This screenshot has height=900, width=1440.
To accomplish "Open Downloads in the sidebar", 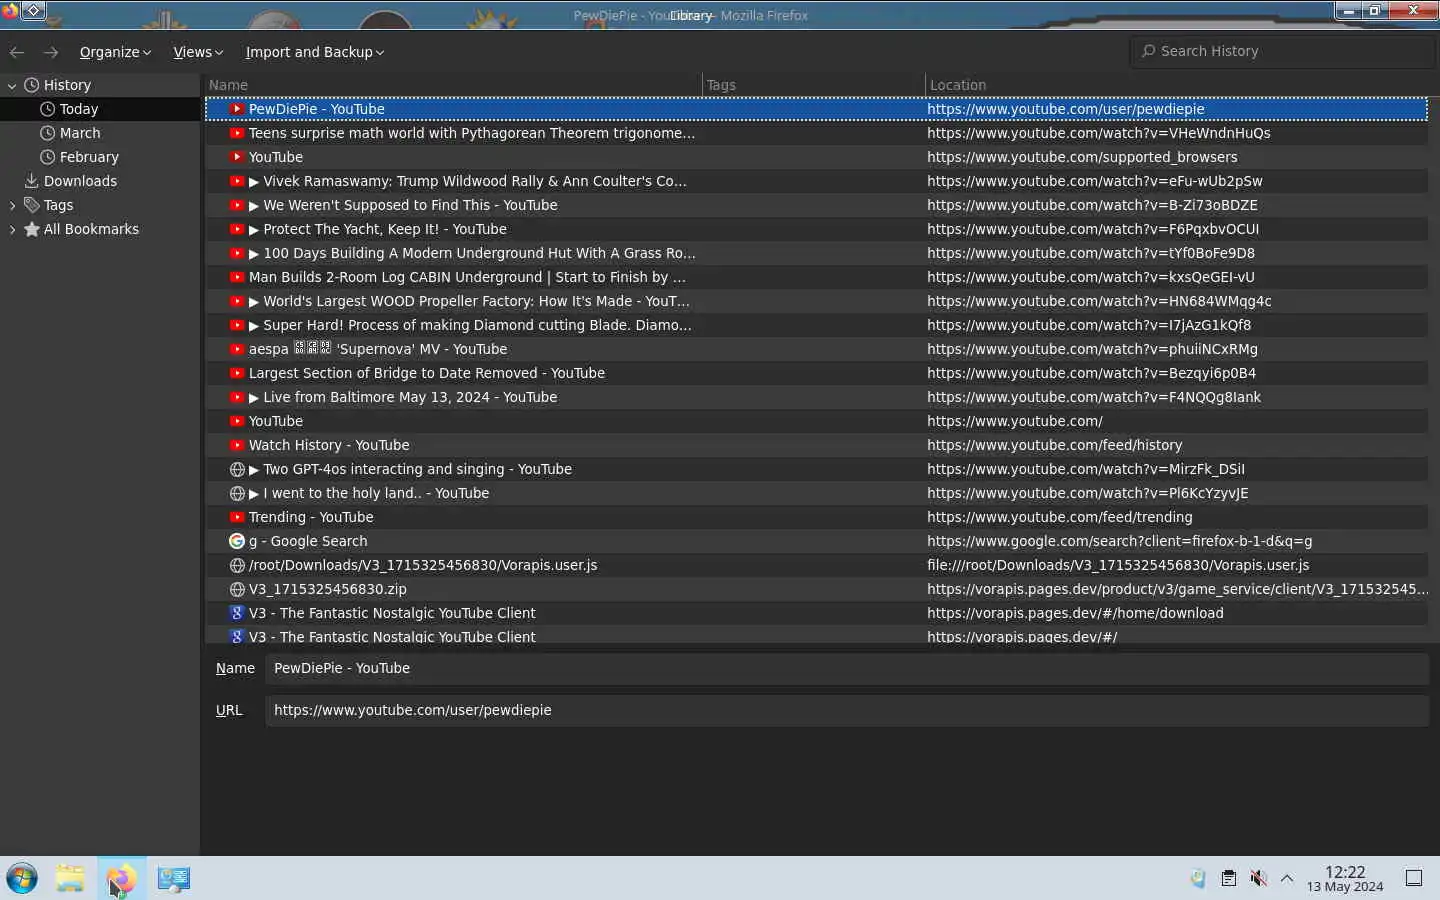I will 100,181.
